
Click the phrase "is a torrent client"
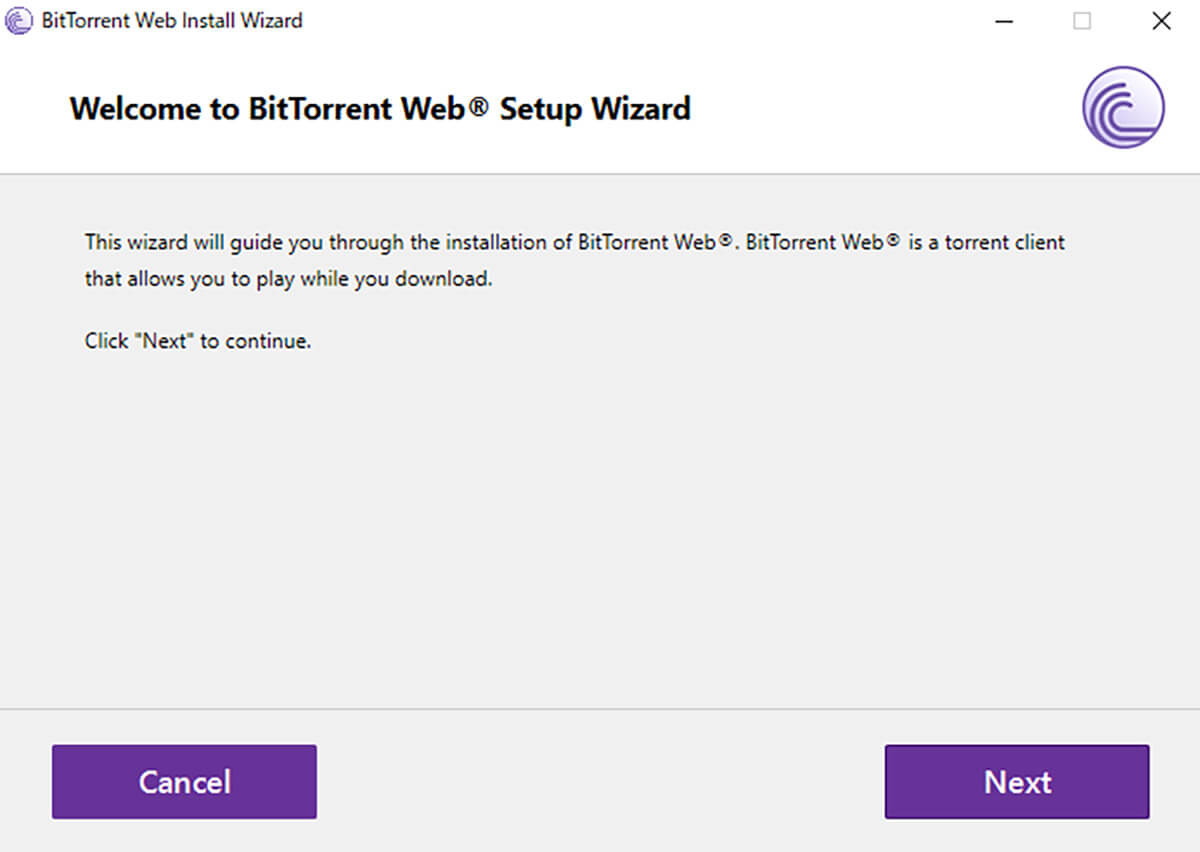987,242
